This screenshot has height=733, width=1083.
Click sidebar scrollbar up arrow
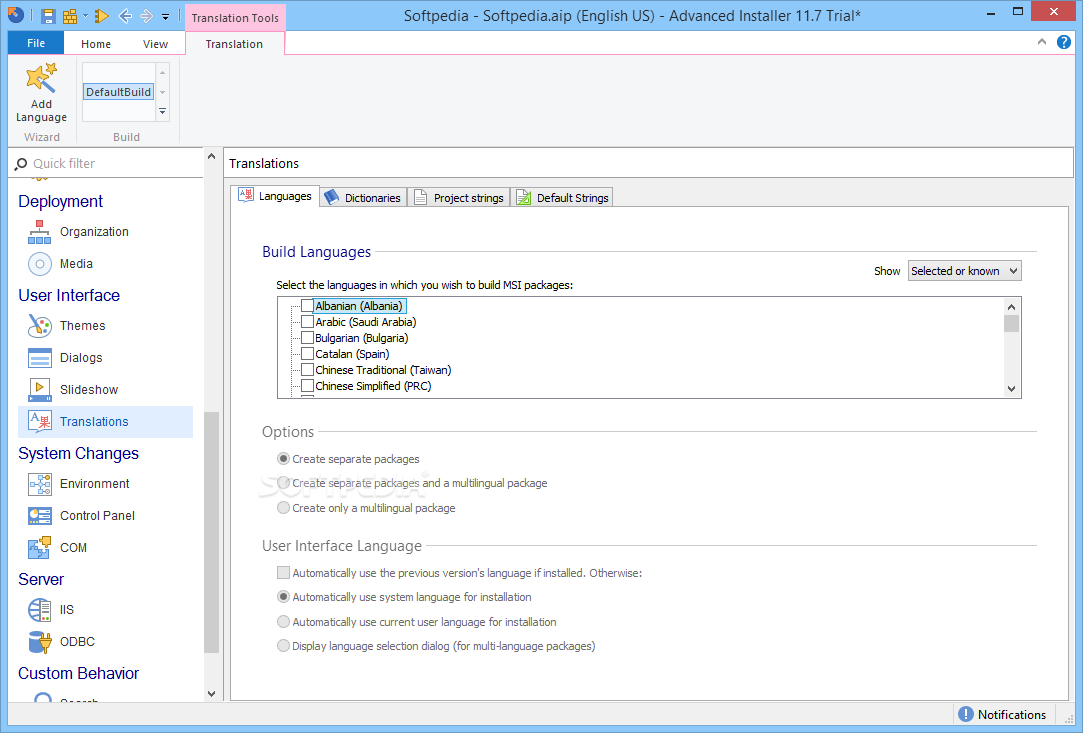(211, 157)
